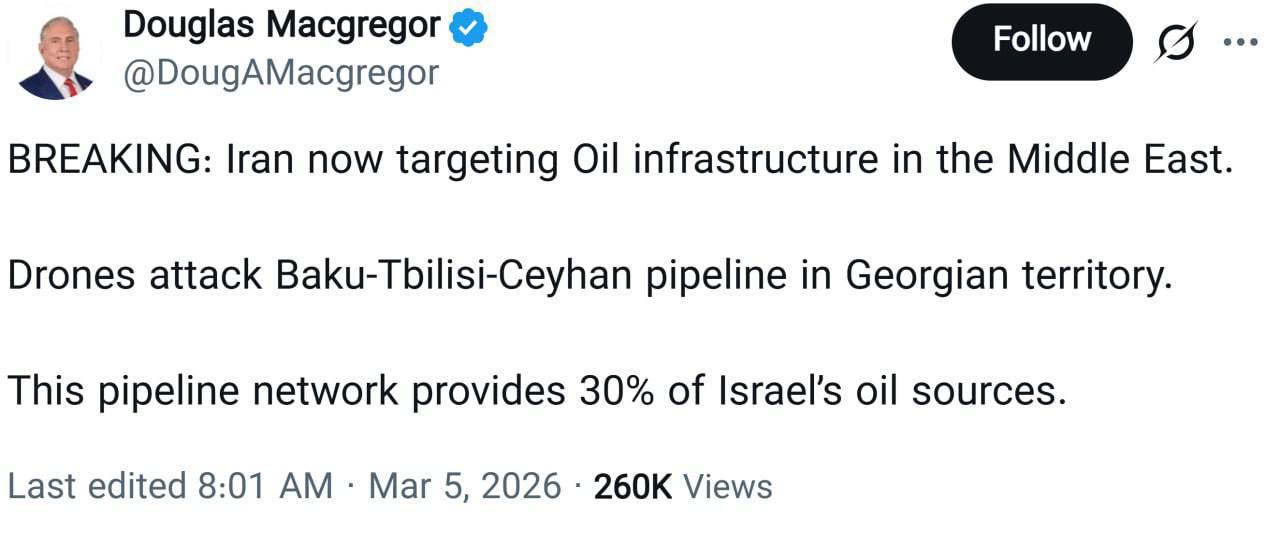
Task: Click "Georgian territory" in the tweet
Action: [1008, 275]
